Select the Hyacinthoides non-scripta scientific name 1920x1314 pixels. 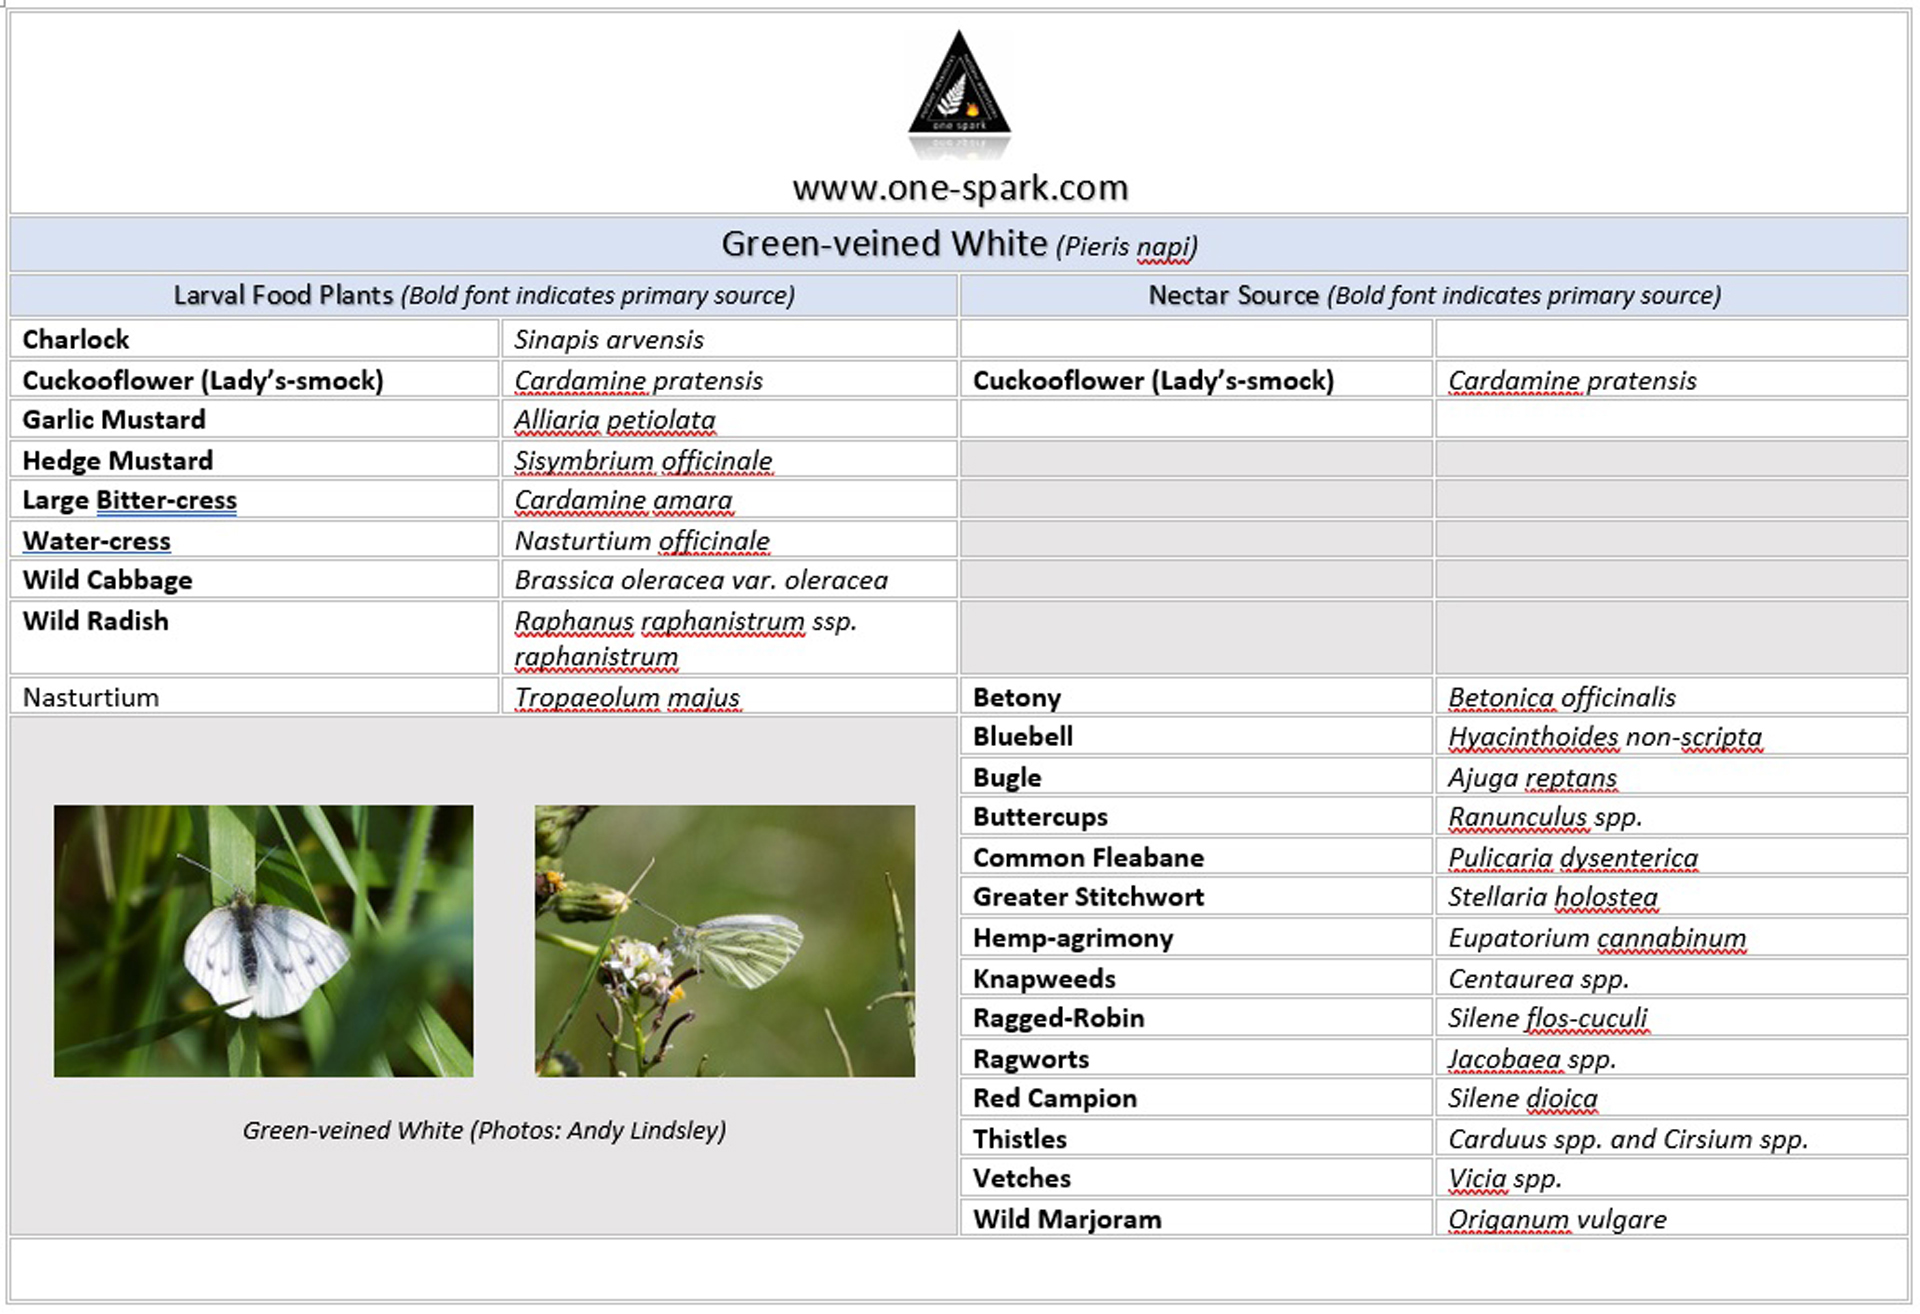point(1604,736)
